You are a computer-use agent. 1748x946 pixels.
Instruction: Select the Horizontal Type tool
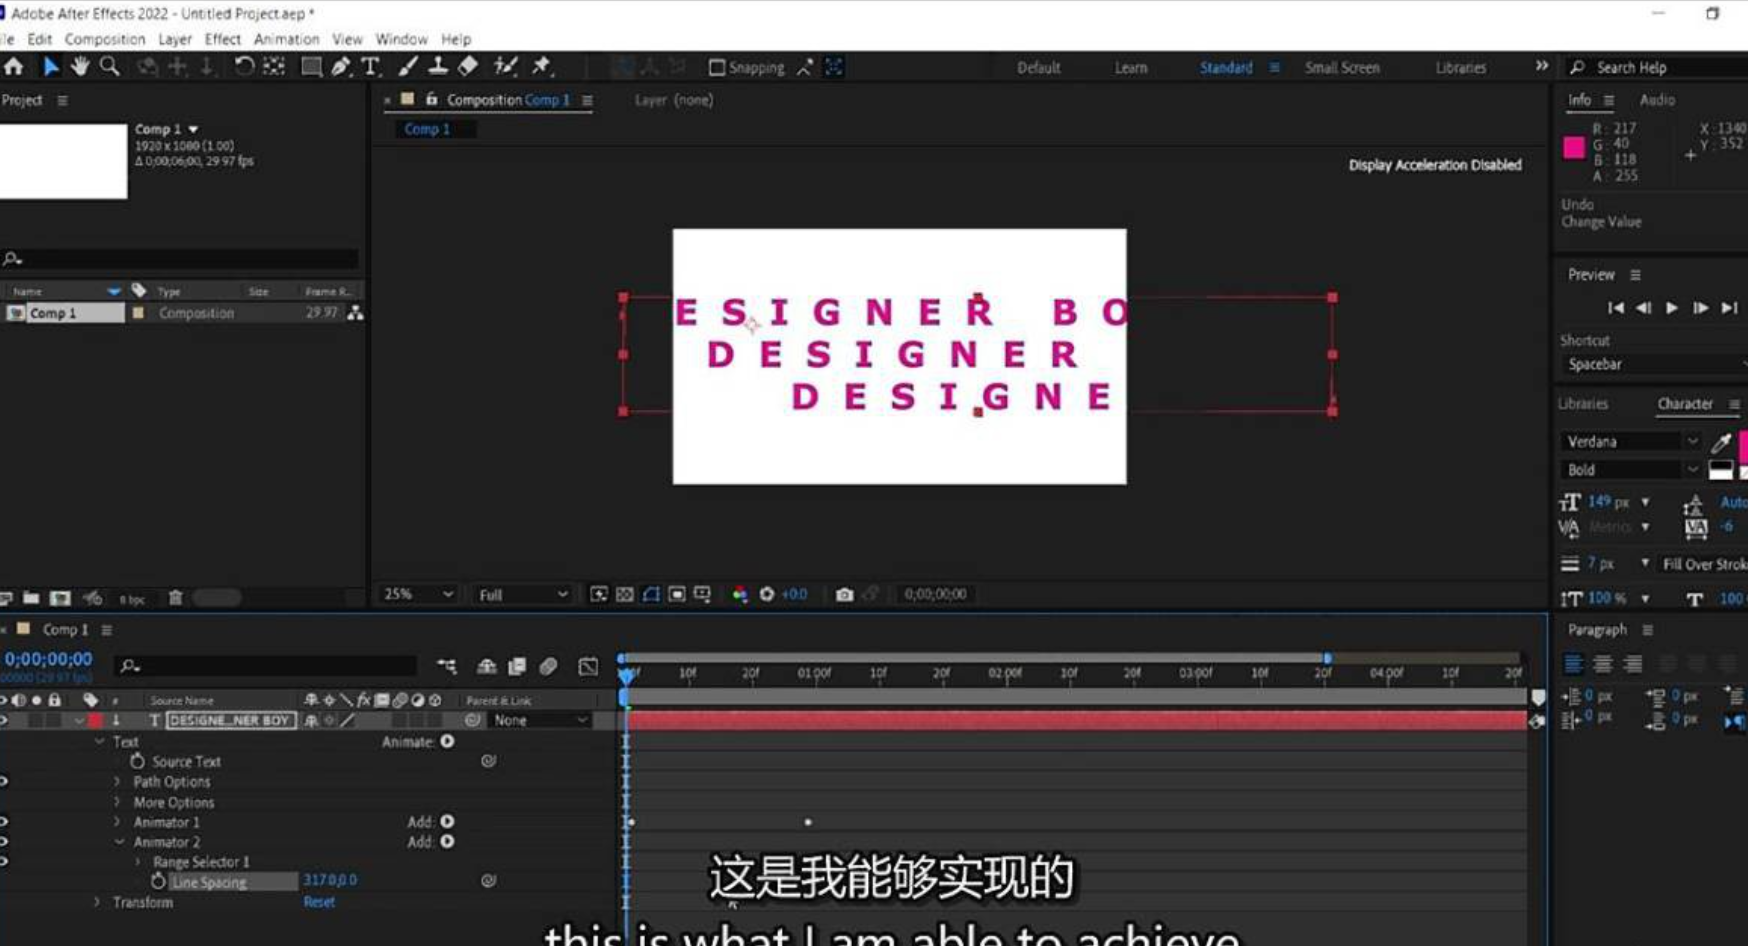371,67
